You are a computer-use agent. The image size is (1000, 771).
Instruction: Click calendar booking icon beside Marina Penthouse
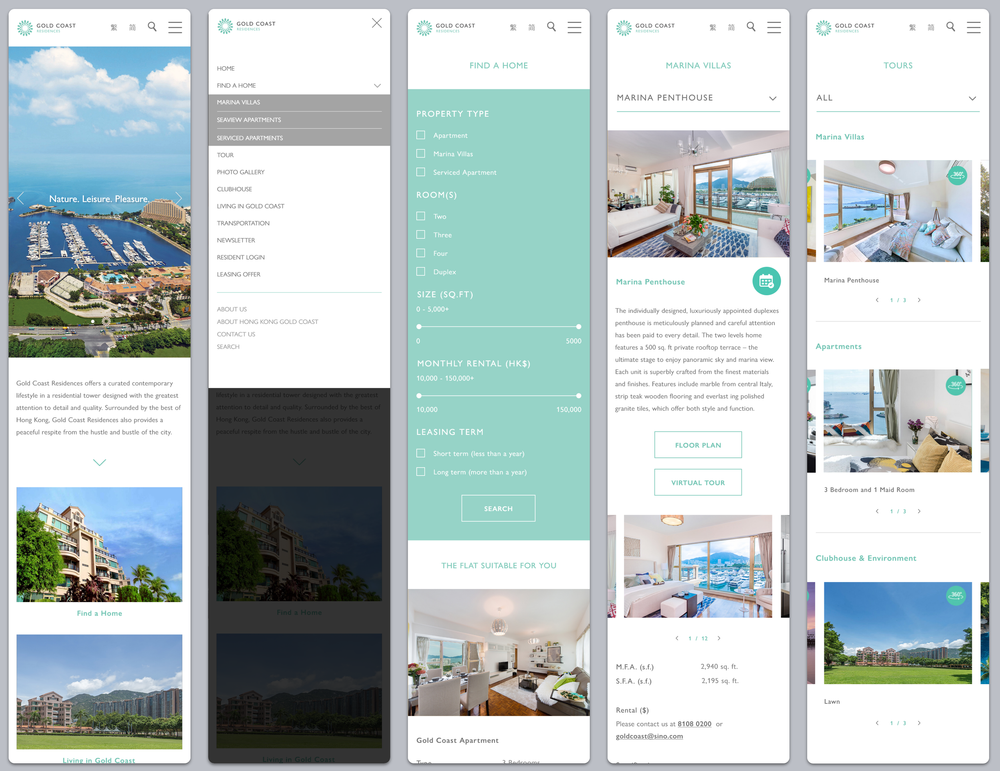coord(766,281)
